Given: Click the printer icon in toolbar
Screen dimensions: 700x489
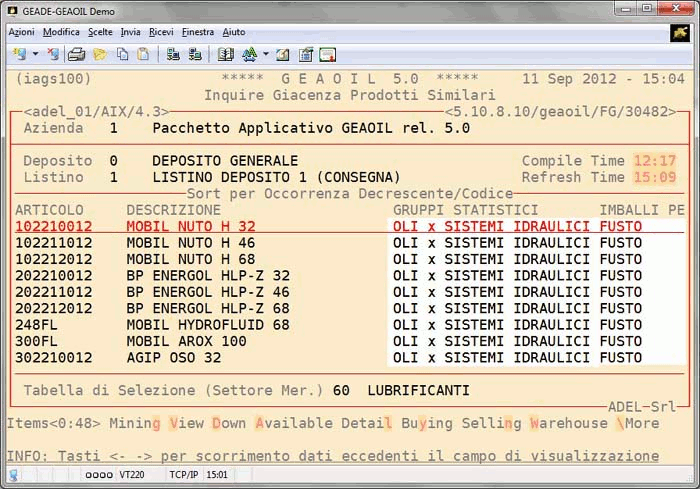Looking at the screenshot, I should (x=76, y=54).
